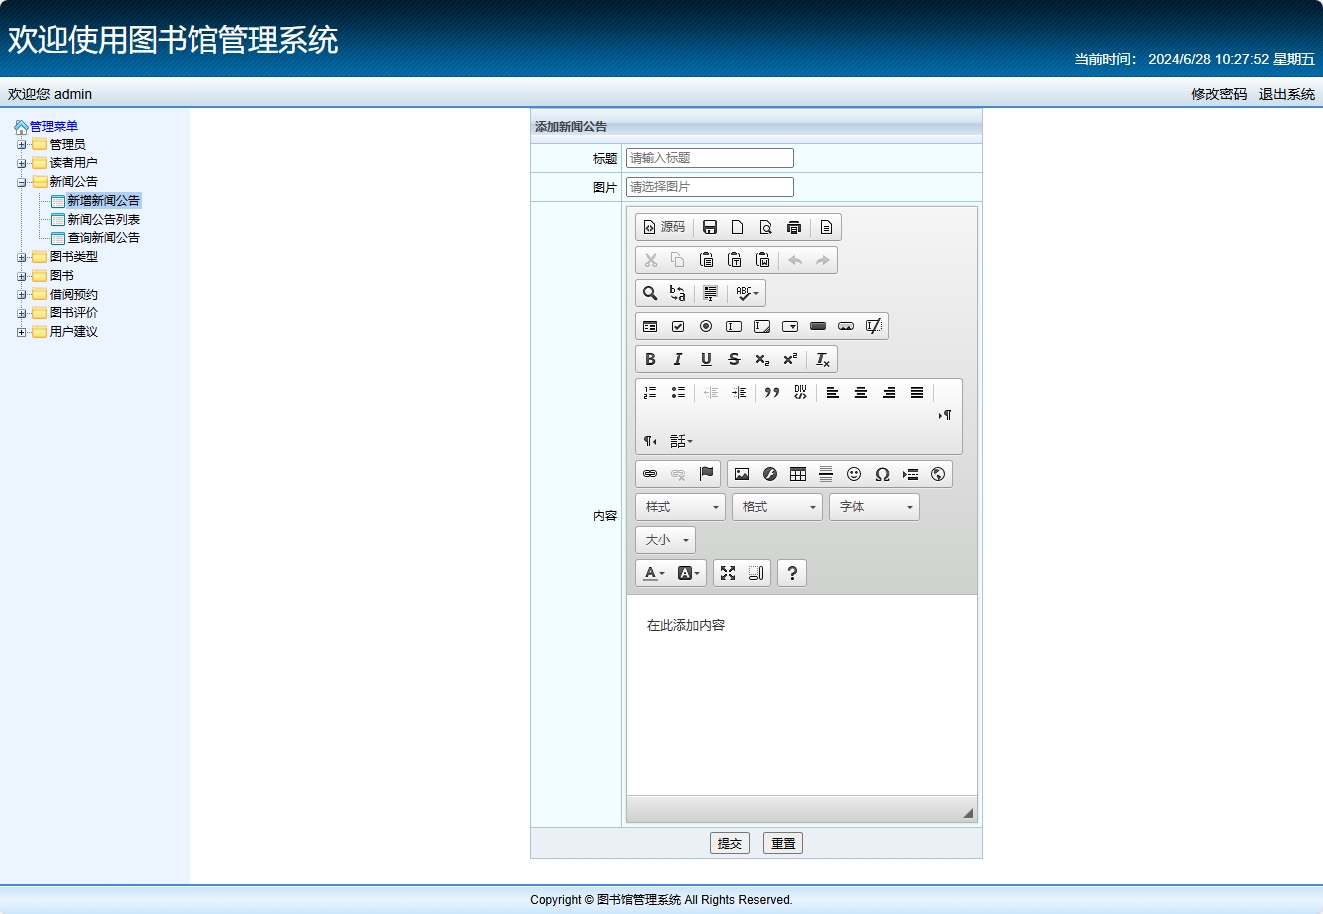Click the Maximize editor icon
The width and height of the screenshot is (1323, 914).
[x=729, y=572]
